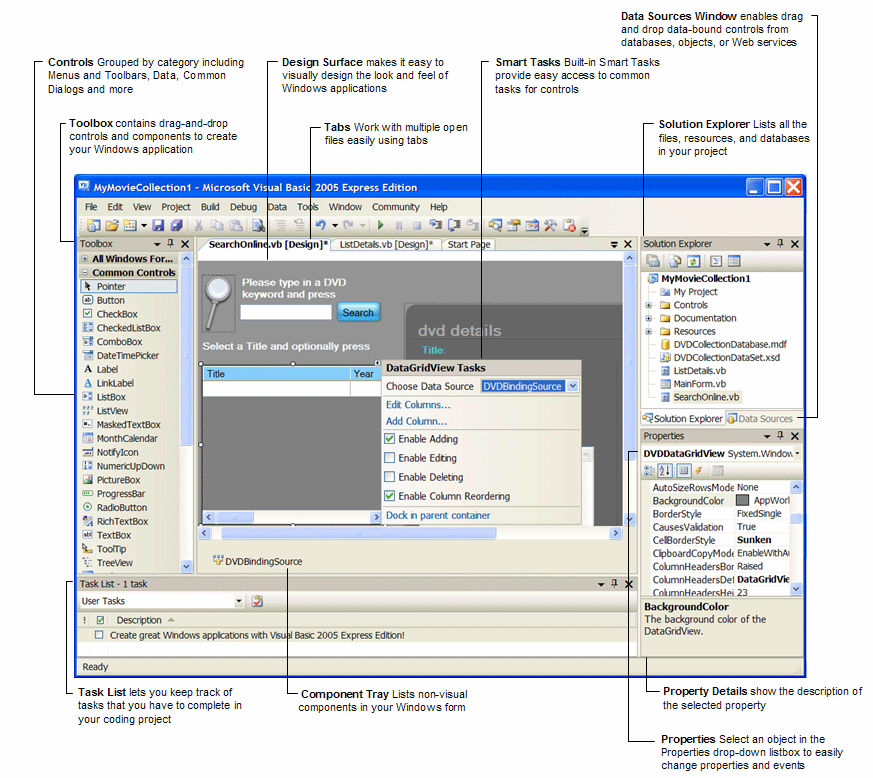
Task: Expand the Controls folder in tree
Action: 649,305
